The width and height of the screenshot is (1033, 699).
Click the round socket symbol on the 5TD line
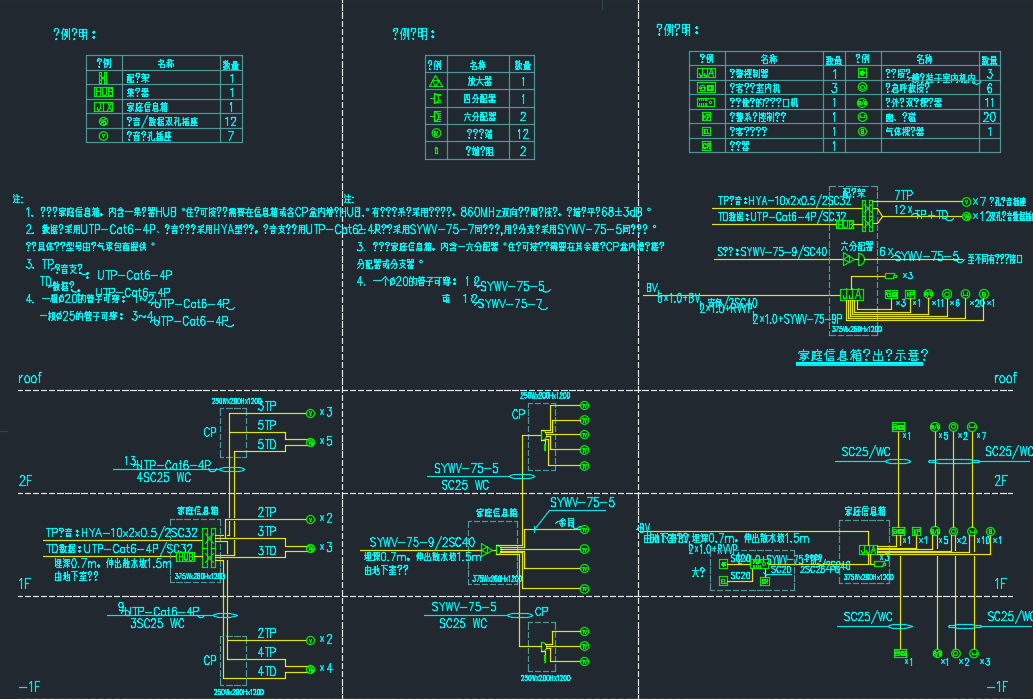310,443
